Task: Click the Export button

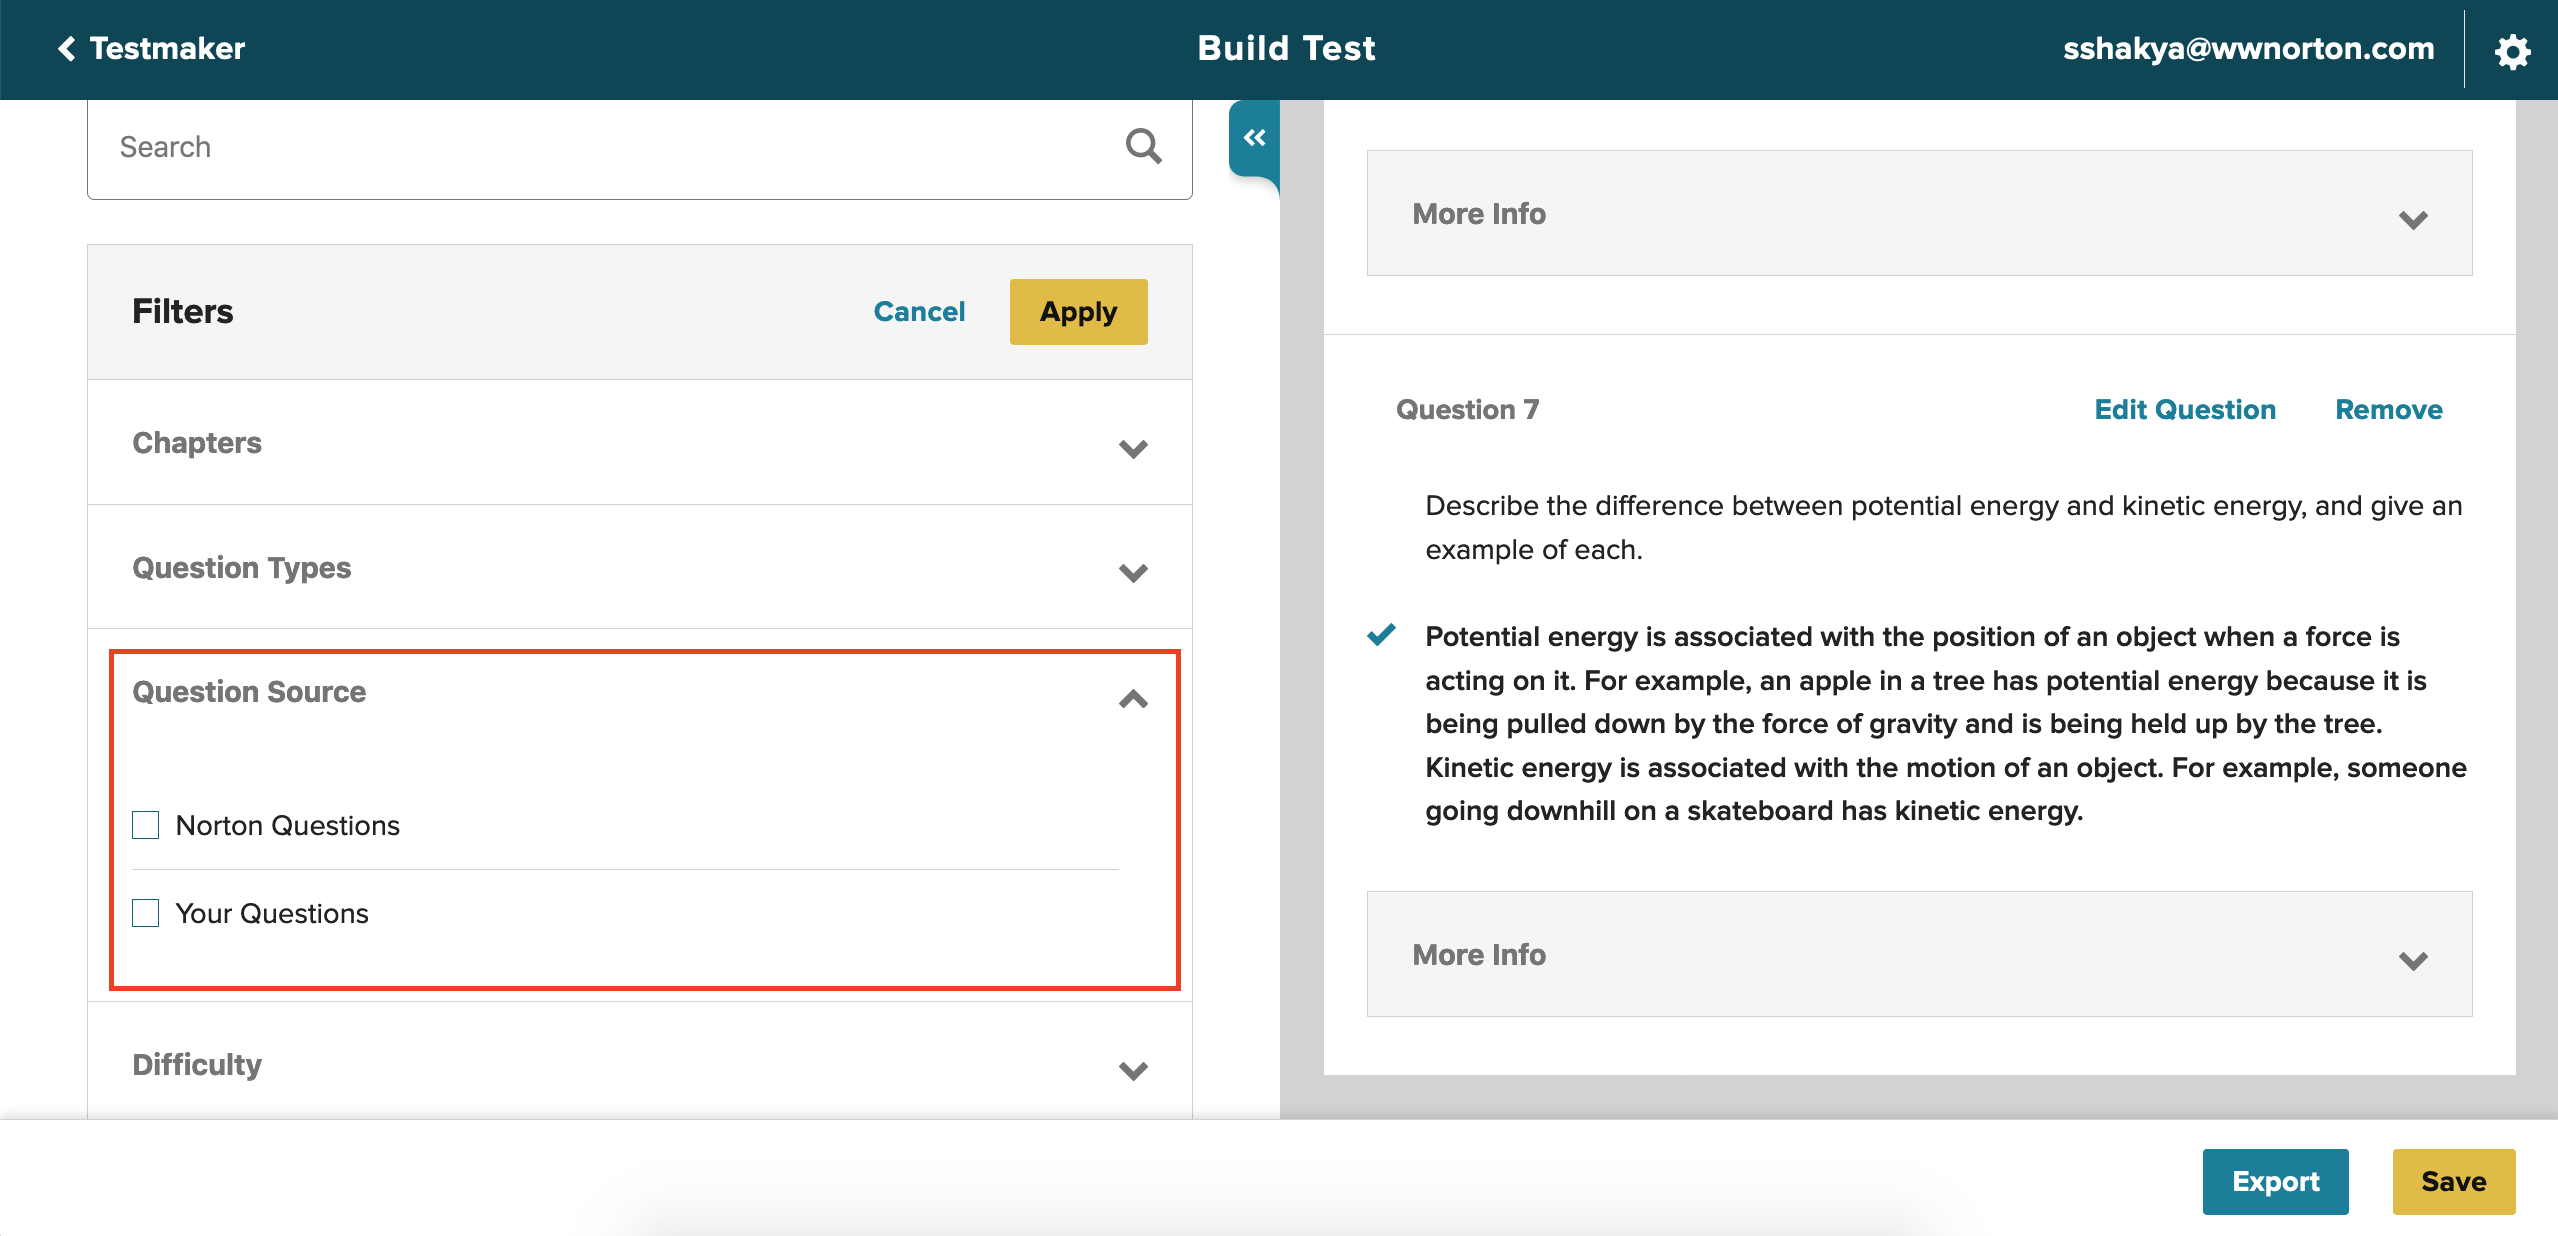Action: (x=2275, y=1181)
